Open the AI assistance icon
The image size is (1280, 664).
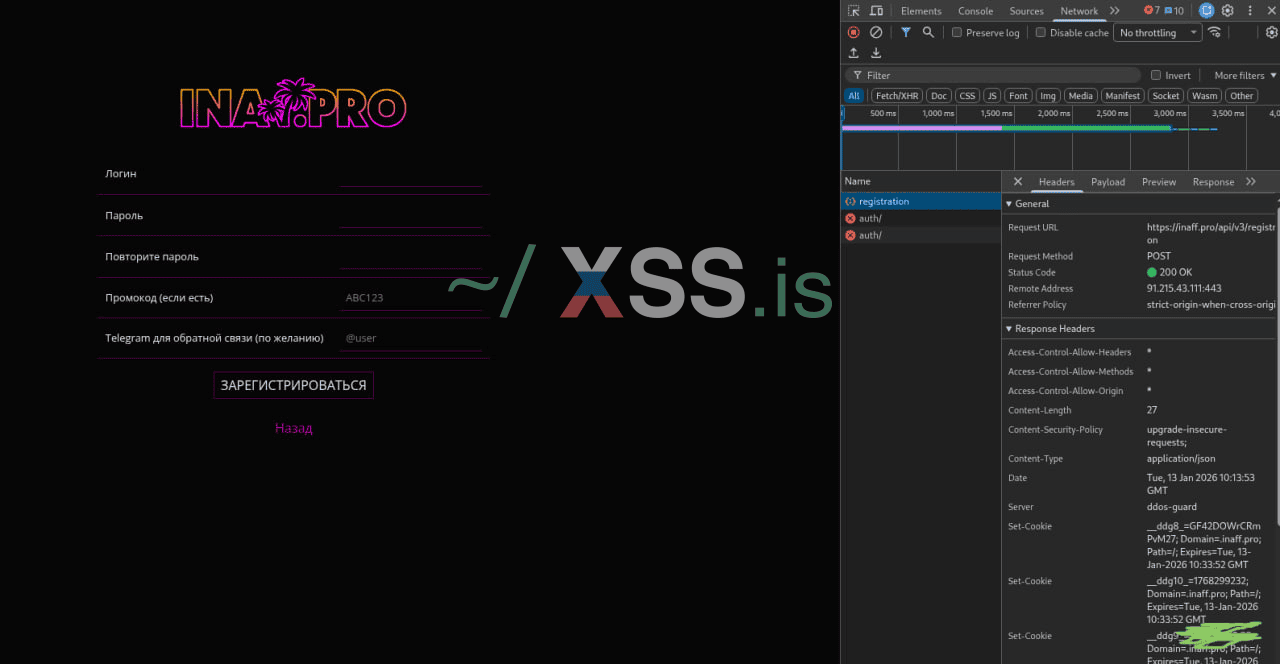[1206, 11]
